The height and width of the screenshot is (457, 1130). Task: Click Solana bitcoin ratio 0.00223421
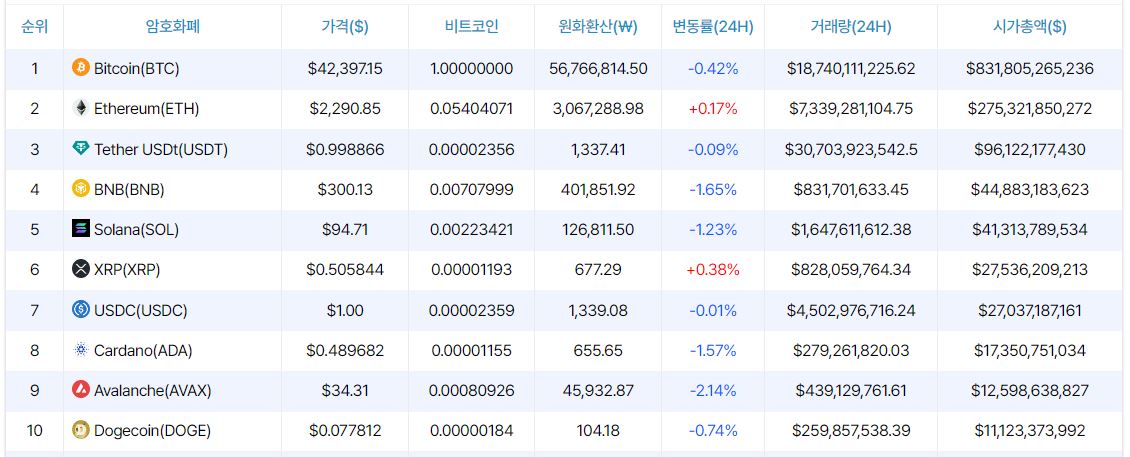coord(471,230)
